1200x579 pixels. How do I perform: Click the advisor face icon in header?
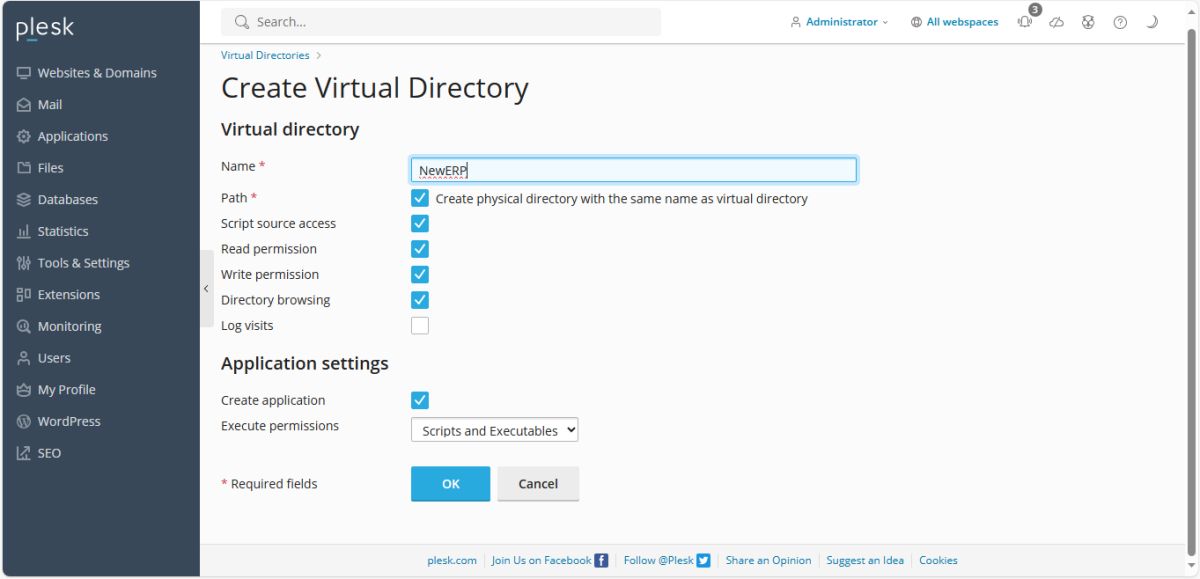click(1088, 22)
